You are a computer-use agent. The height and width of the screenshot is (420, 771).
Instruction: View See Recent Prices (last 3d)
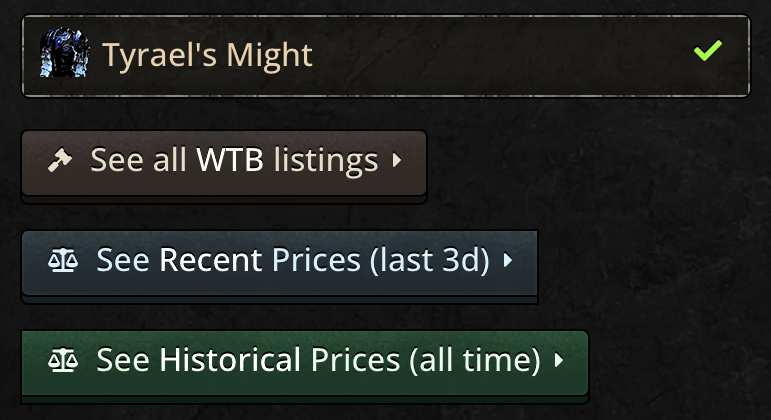pos(279,262)
